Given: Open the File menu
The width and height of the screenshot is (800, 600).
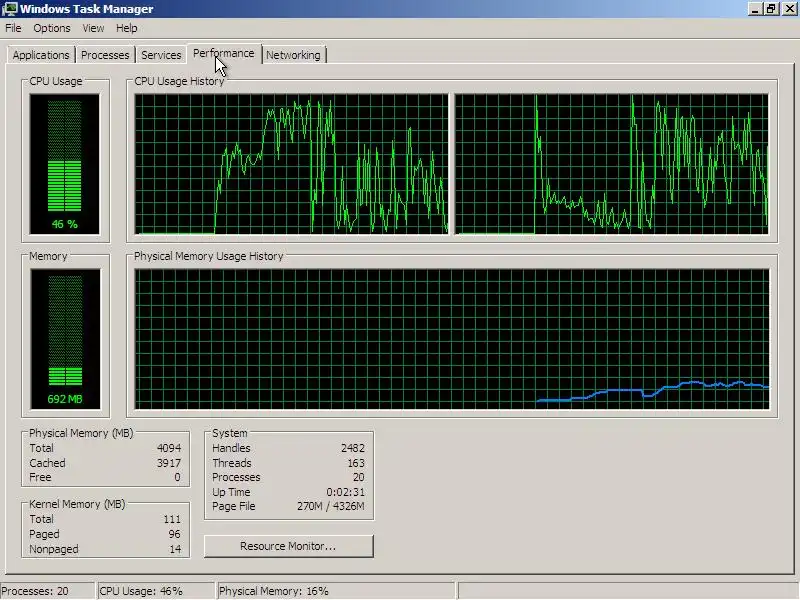Looking at the screenshot, I should [13, 29].
